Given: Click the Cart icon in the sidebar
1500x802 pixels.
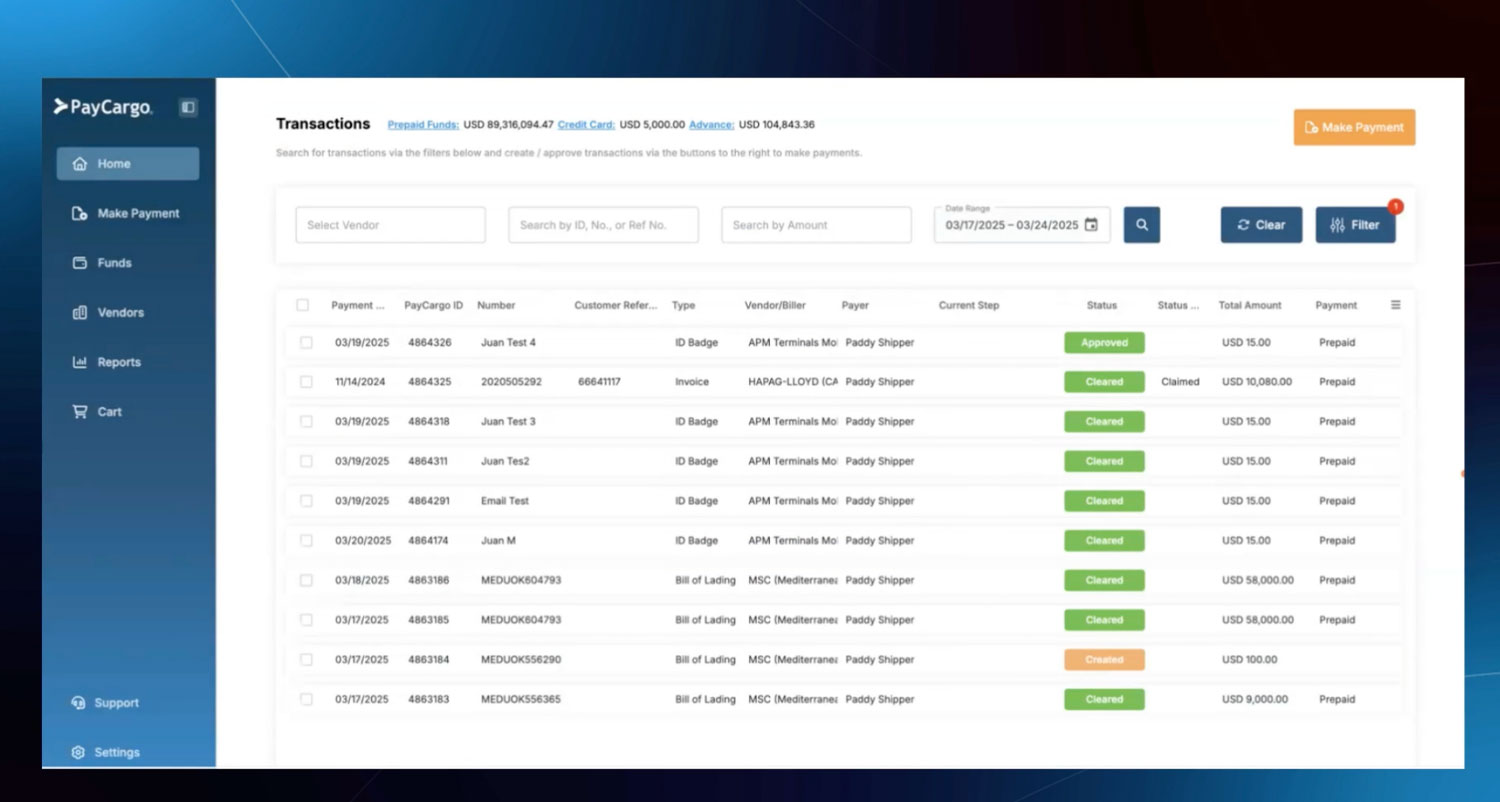Looking at the screenshot, I should tap(80, 412).
